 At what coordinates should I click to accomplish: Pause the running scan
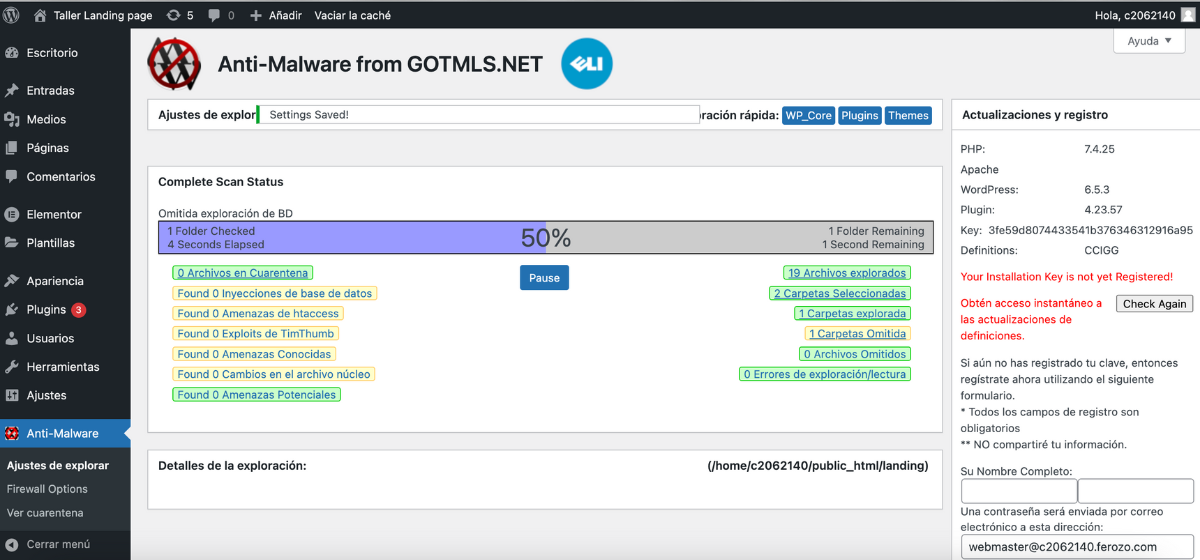[x=544, y=278]
